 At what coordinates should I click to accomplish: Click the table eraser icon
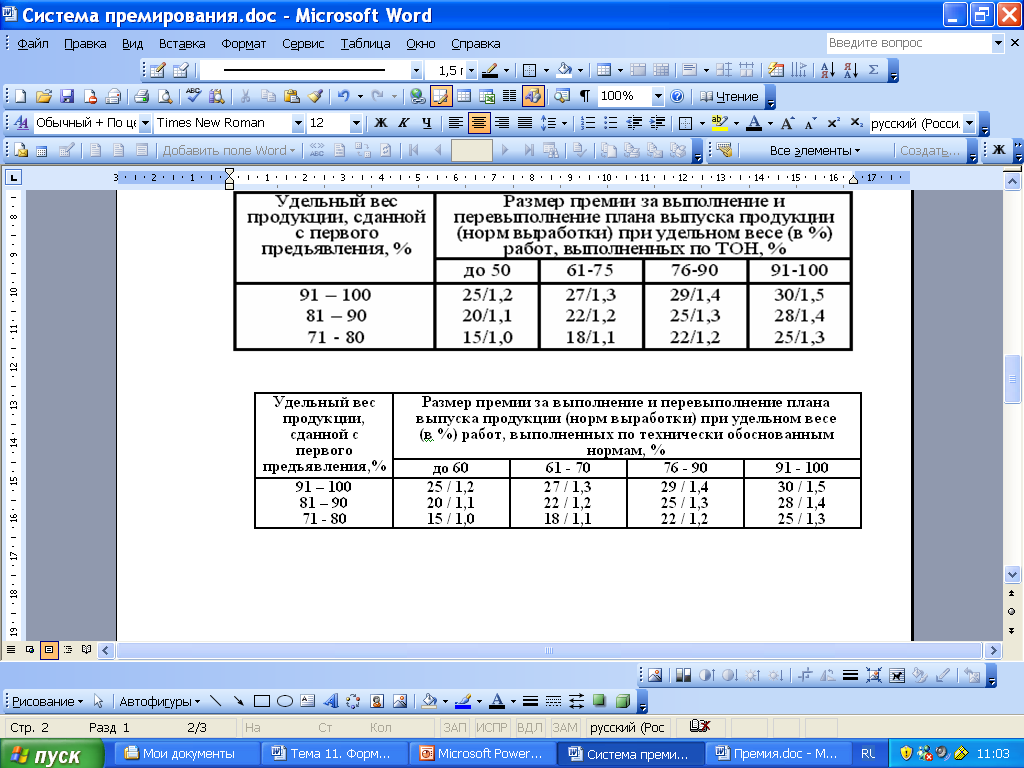click(180, 70)
